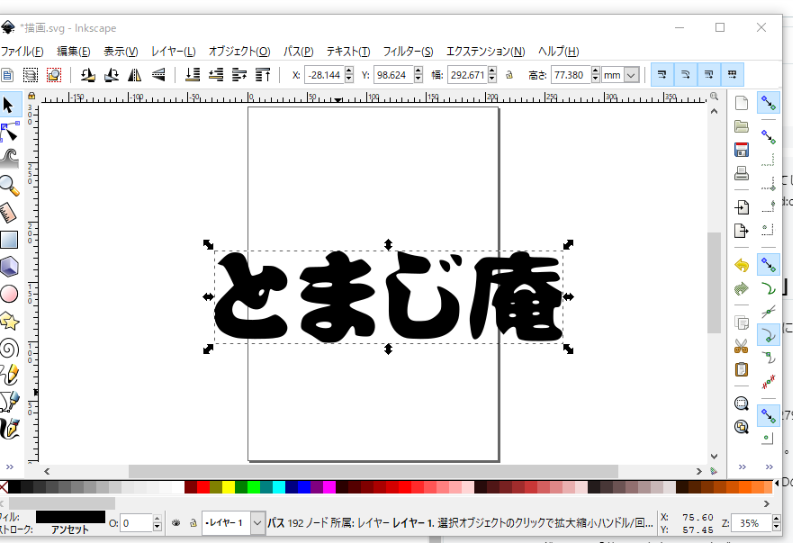Open the 編集(E) menu

tap(73, 51)
